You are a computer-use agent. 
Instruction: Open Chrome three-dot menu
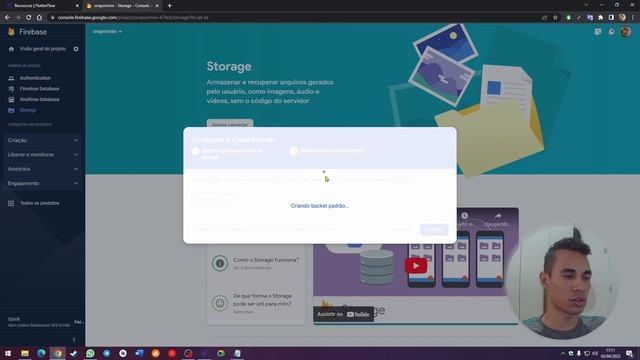633,18
